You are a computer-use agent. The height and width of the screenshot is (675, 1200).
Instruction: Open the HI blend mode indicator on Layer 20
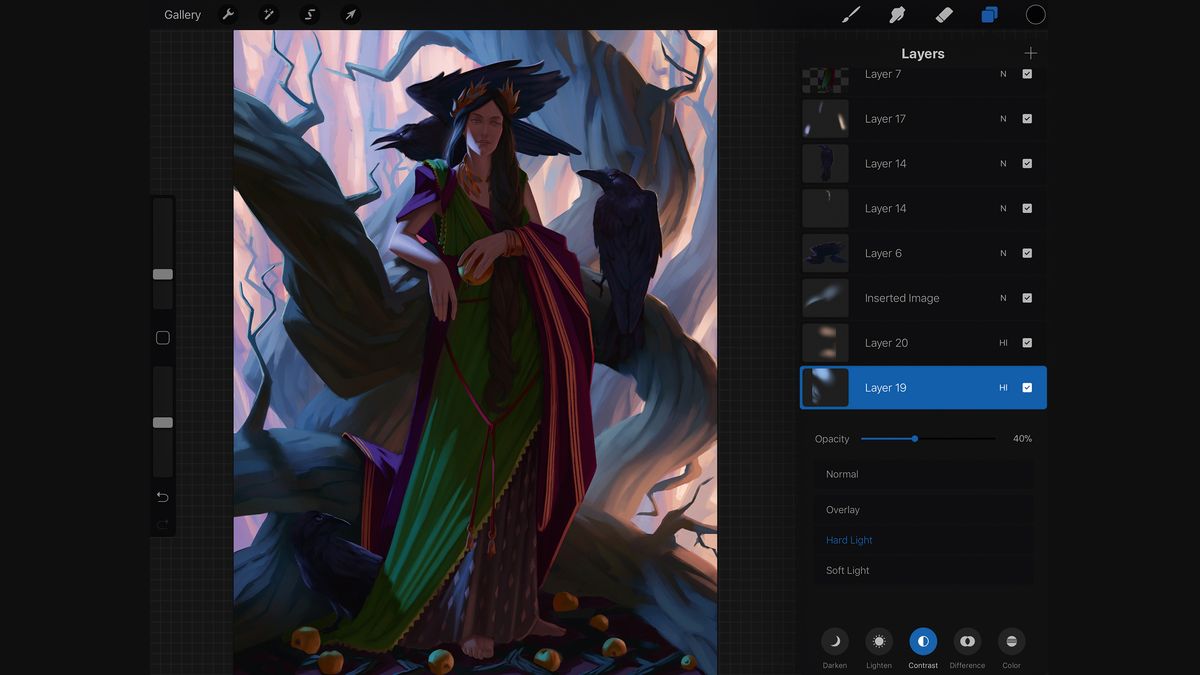1004,342
